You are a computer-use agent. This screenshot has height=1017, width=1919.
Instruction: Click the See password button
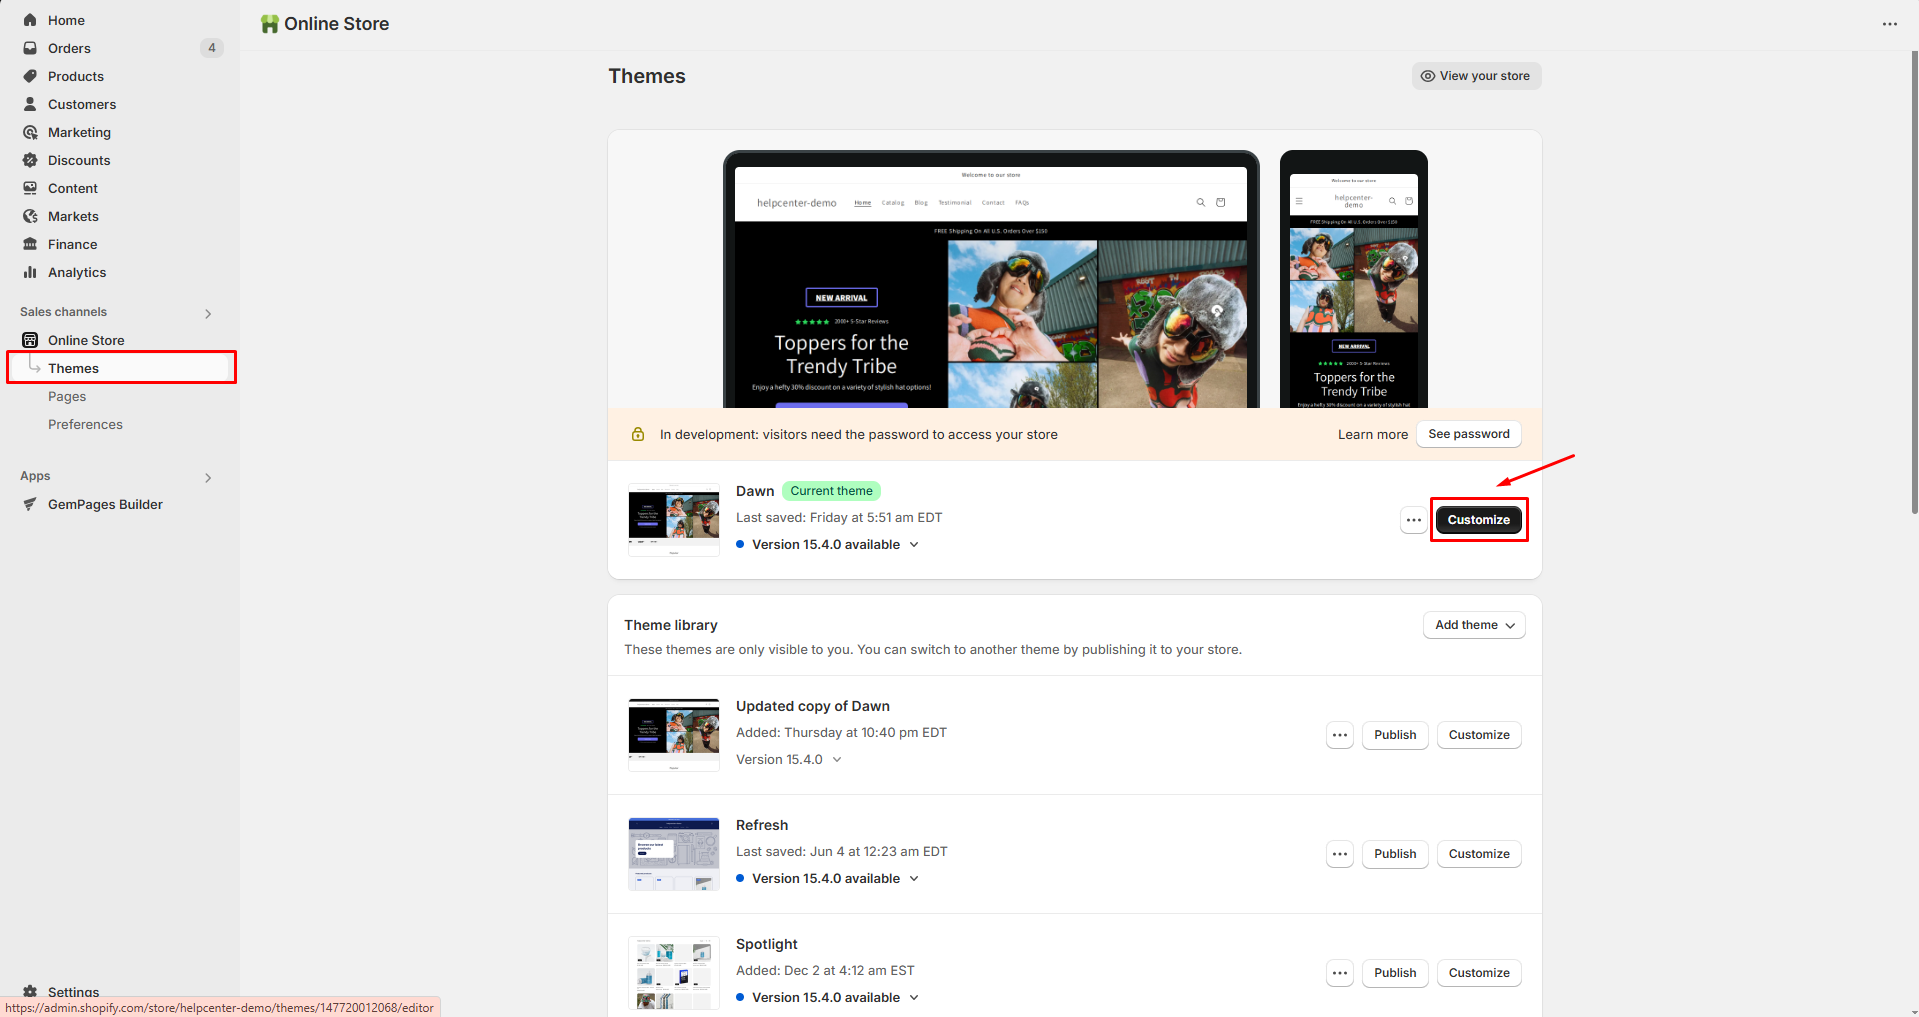[1468, 434]
